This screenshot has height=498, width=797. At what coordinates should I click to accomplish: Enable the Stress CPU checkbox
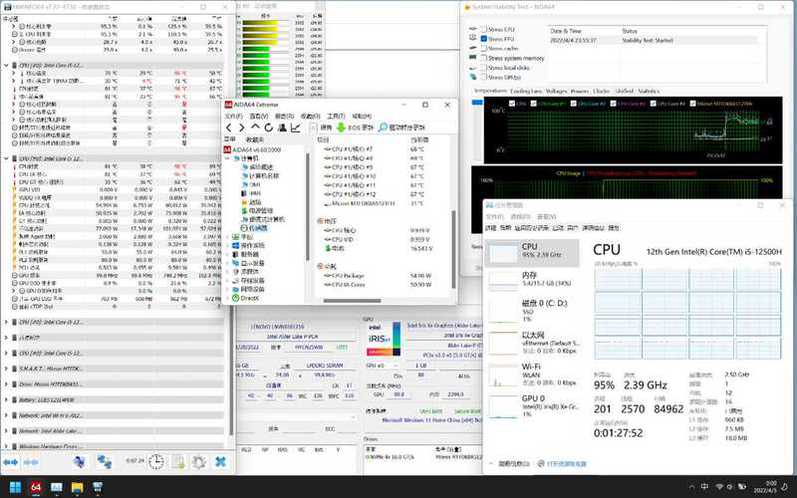(484, 29)
